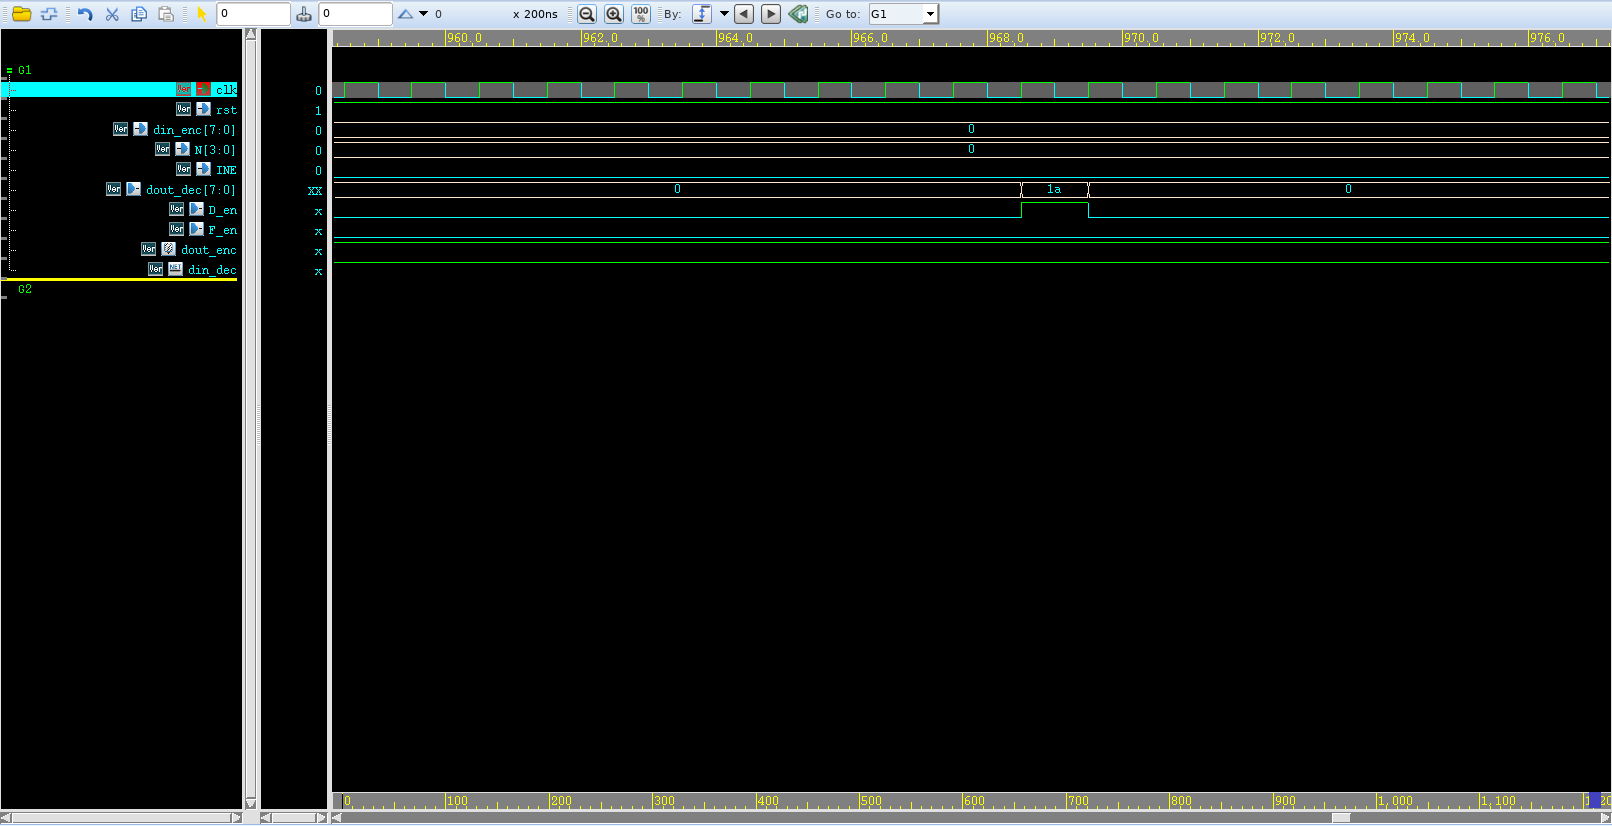1612x826 pixels.
Task: Select the clk signal row
Action: click(x=121, y=89)
